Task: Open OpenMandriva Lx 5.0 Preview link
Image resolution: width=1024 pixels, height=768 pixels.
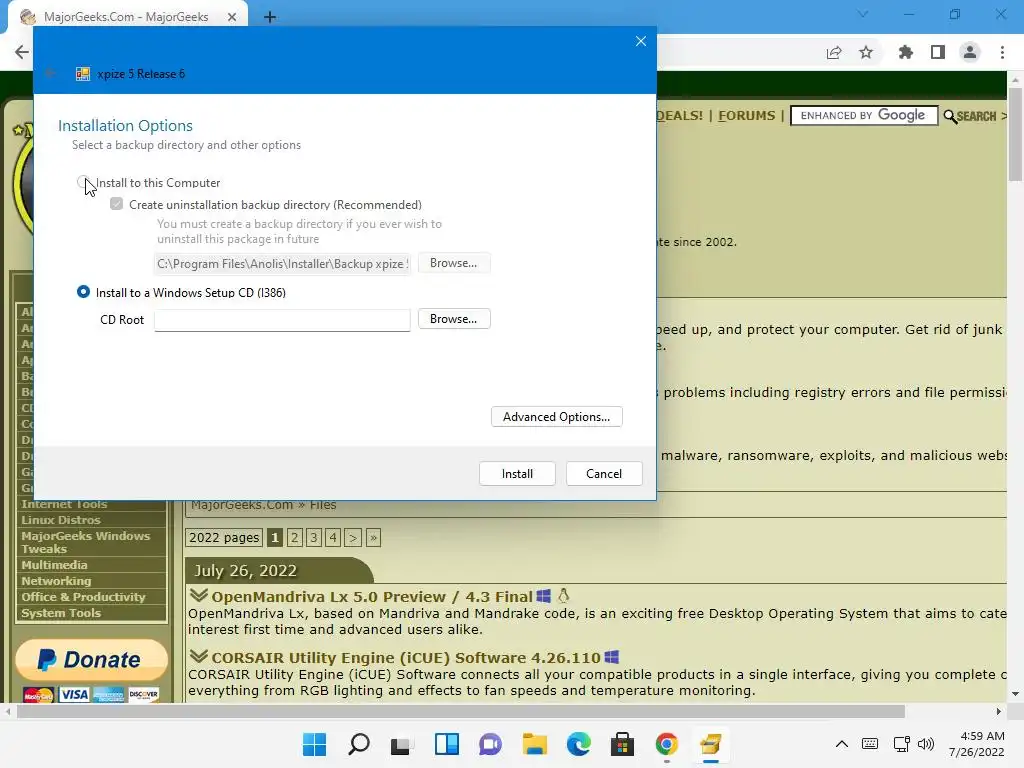Action: coord(372,597)
